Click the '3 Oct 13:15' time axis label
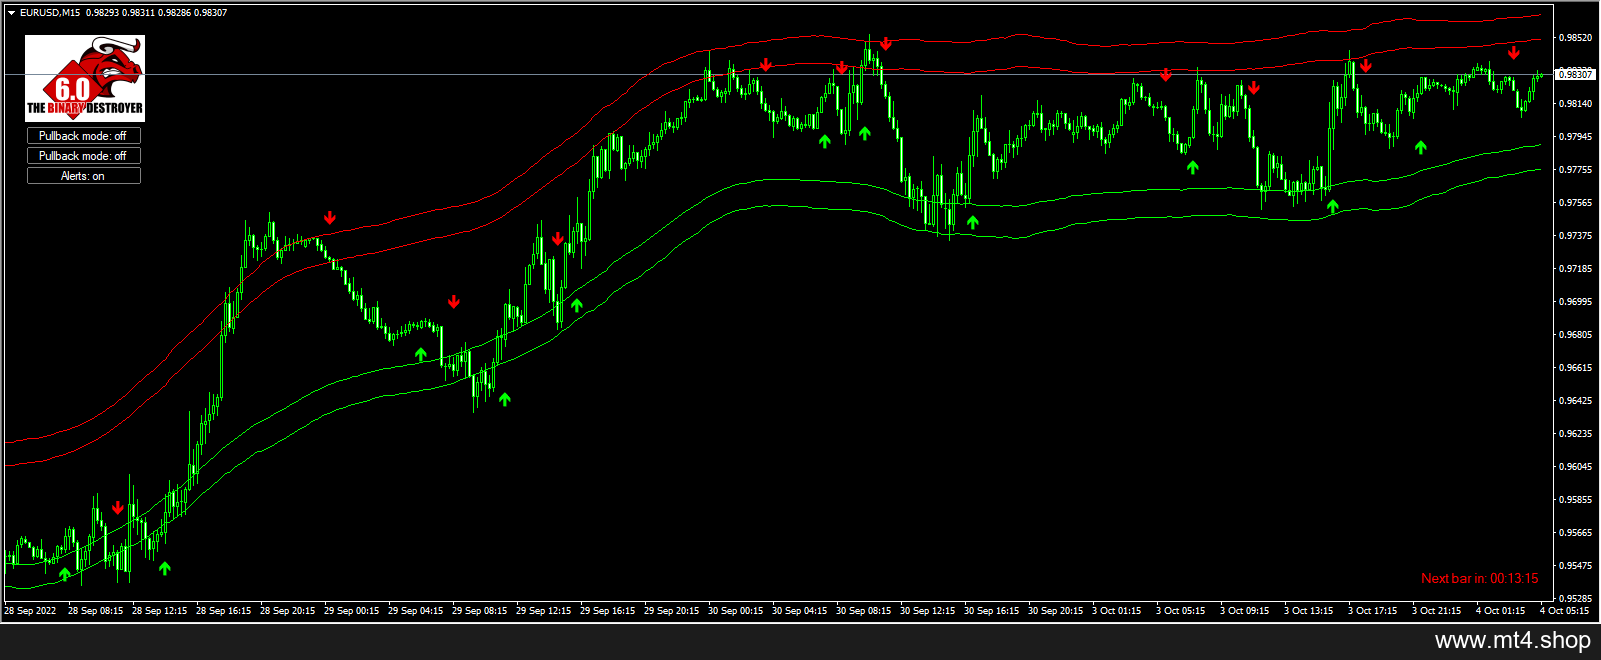The height and width of the screenshot is (660, 1601). click(x=1308, y=611)
